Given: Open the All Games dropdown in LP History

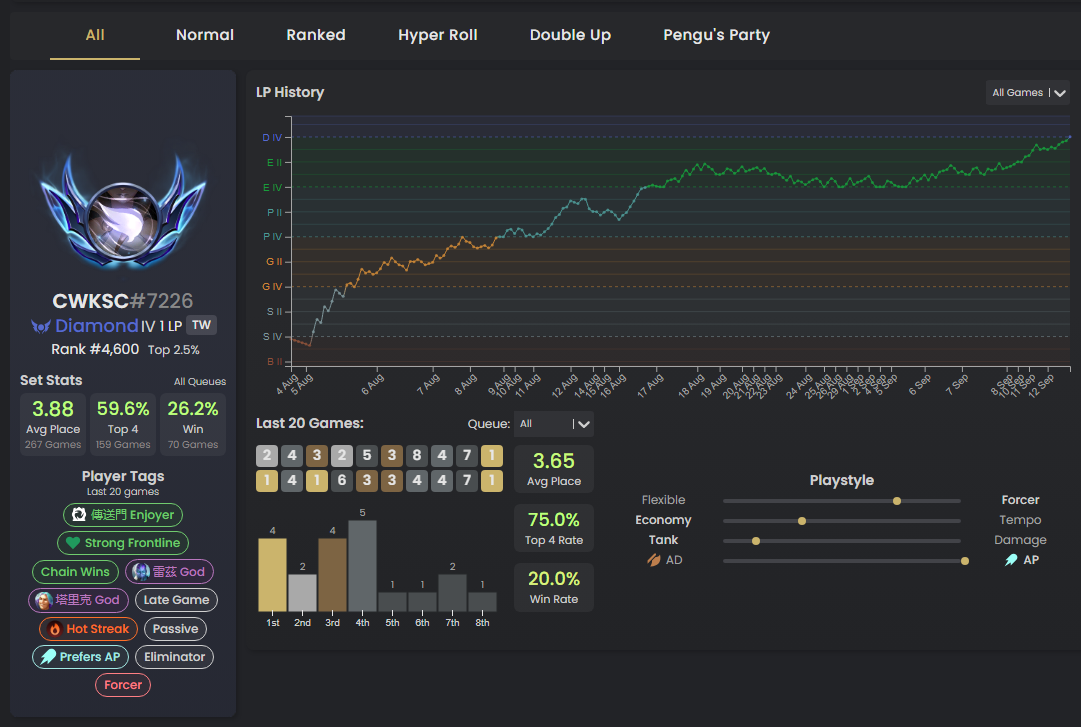Looking at the screenshot, I should pyautogui.click(x=1028, y=93).
